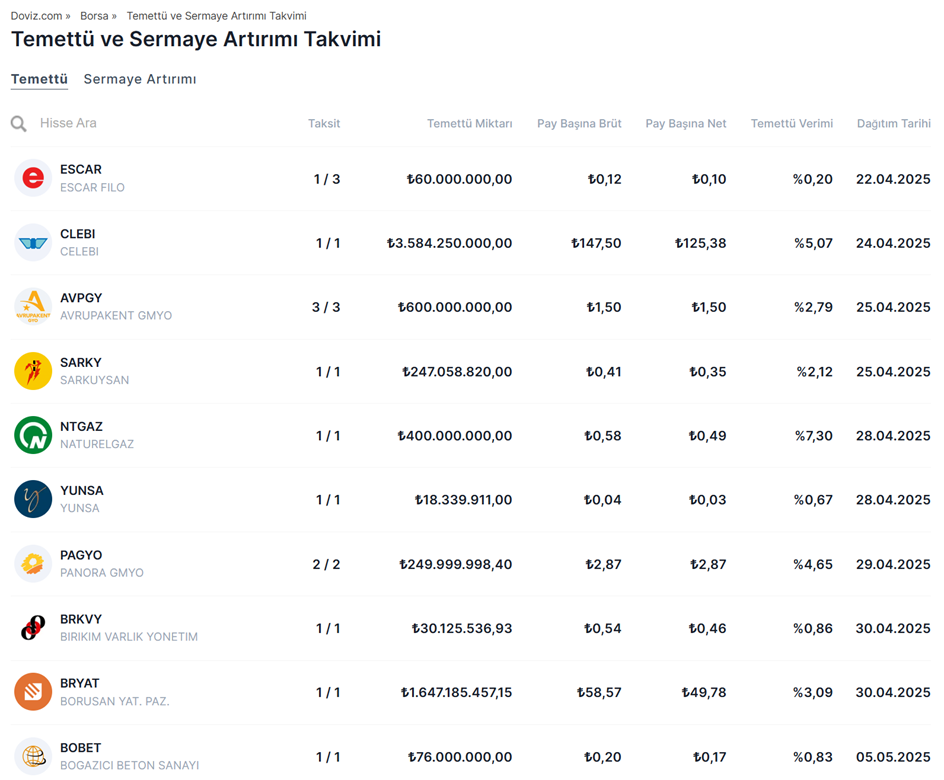944x780 pixels.
Task: Open the Borsa breadcrumb link
Action: [x=94, y=16]
